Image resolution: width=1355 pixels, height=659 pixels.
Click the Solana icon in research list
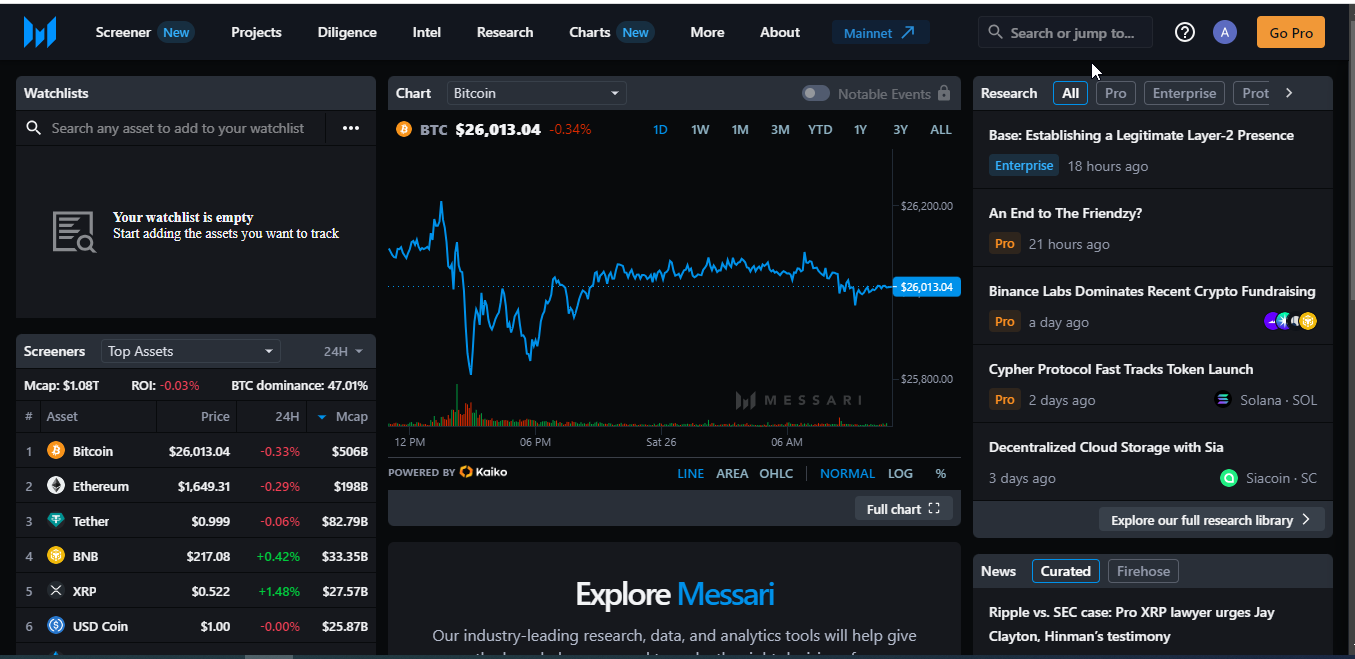click(x=1223, y=399)
